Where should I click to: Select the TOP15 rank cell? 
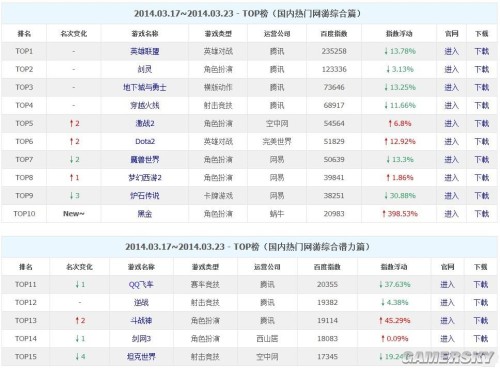(x=26, y=357)
